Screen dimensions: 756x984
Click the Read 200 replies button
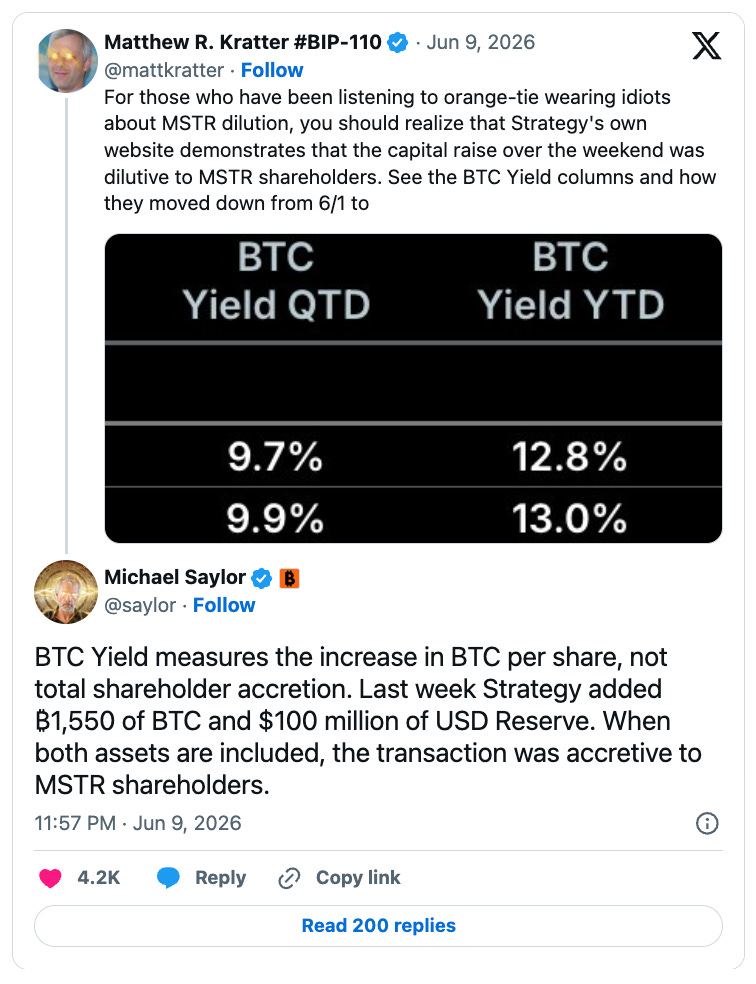[378, 926]
